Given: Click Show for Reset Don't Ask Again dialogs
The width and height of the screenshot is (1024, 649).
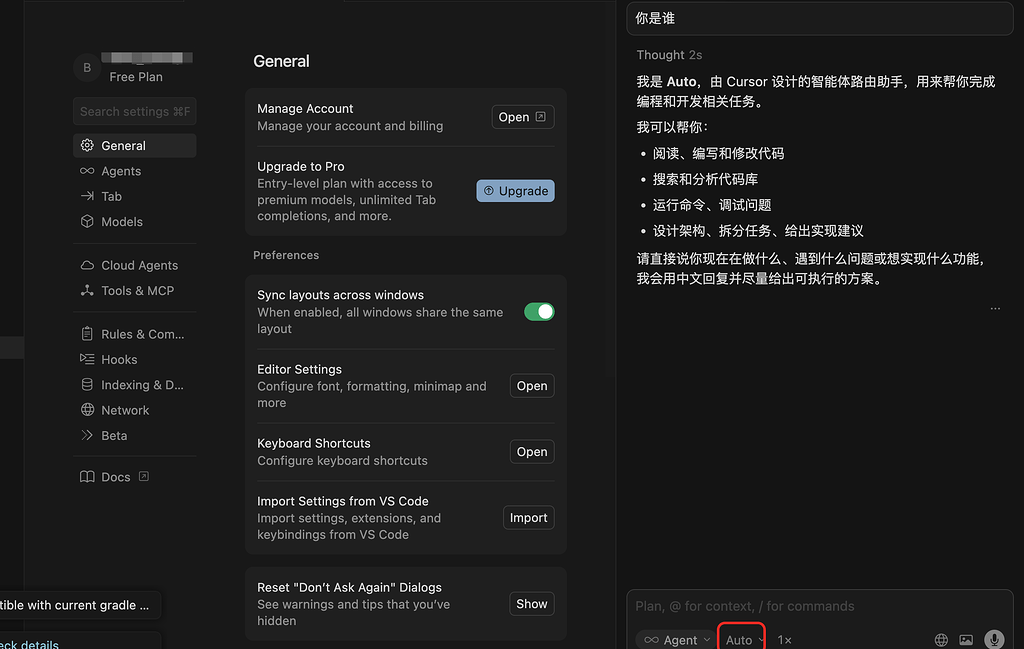Looking at the screenshot, I should (x=532, y=604).
